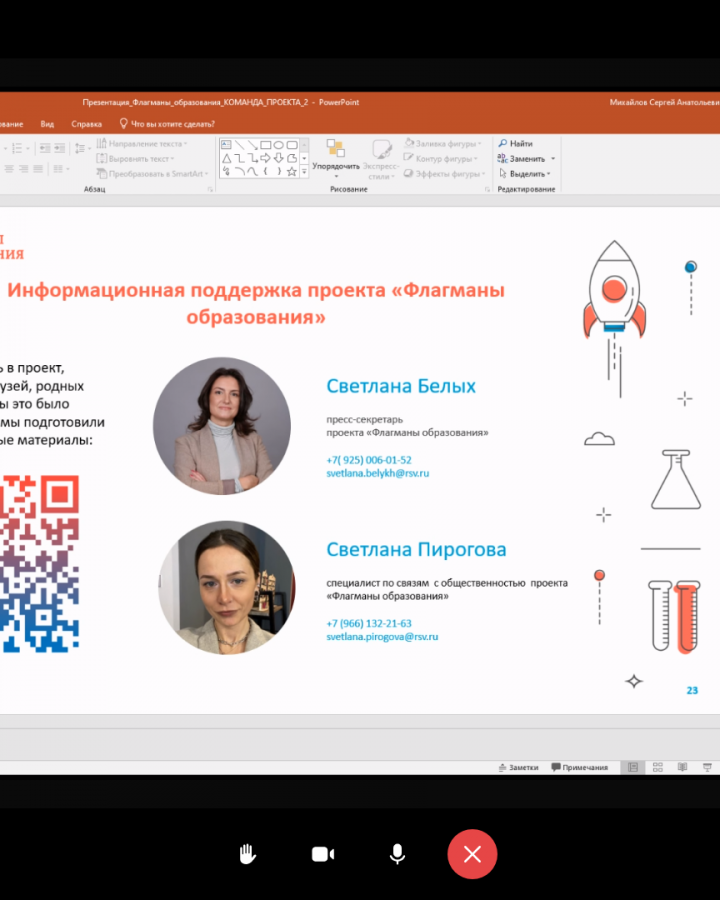This screenshot has height=900, width=720.
Task: Open the Примечания comments pane
Action: (x=579, y=767)
